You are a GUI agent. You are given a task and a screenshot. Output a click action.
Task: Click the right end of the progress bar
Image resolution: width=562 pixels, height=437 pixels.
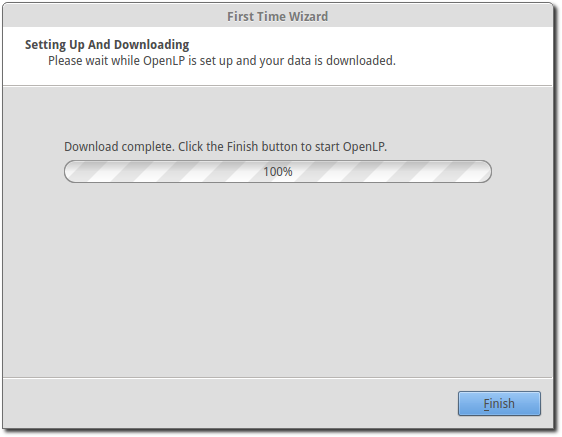484,171
